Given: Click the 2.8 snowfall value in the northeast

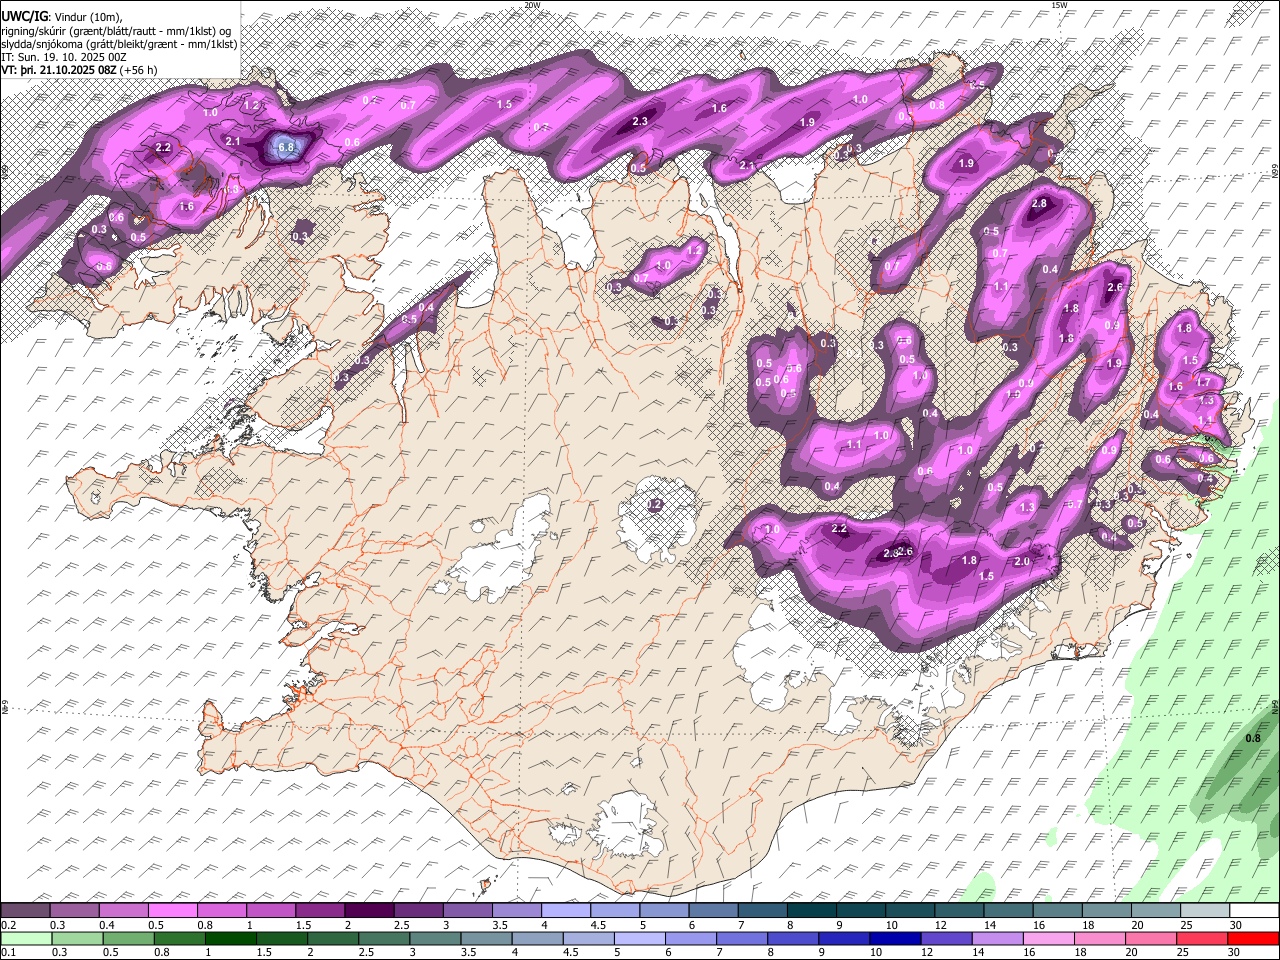Looking at the screenshot, I should point(1039,204).
